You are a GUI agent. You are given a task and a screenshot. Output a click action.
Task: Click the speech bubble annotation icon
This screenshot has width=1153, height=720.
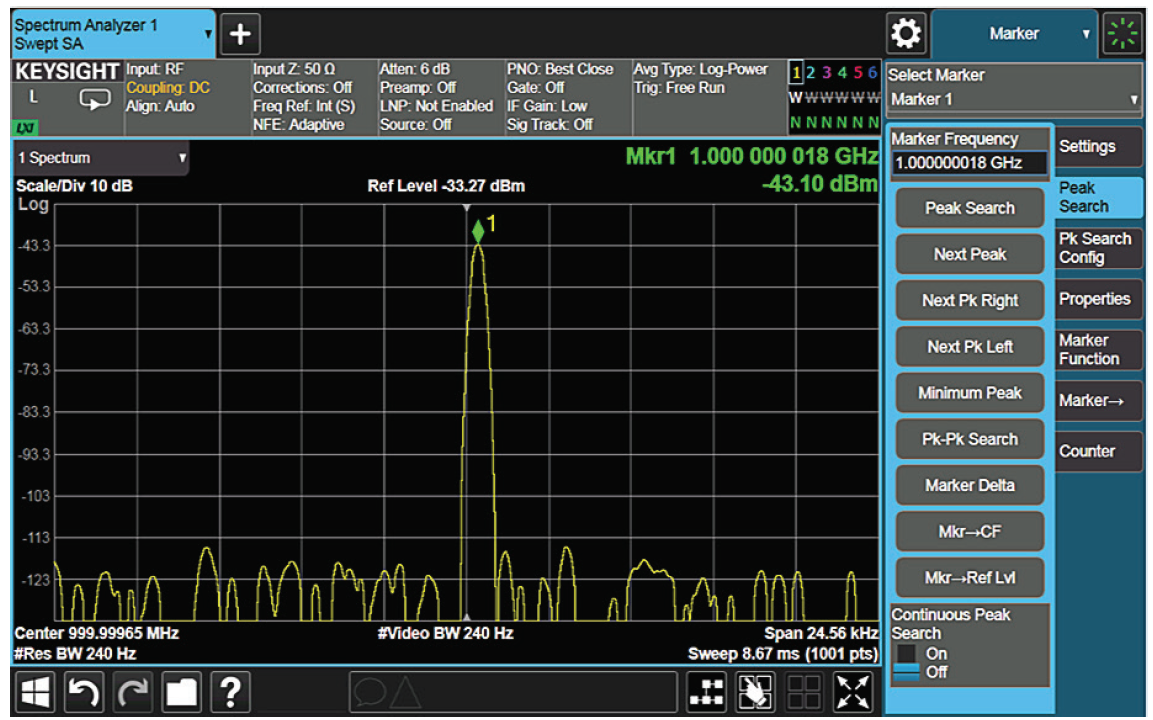coord(369,691)
